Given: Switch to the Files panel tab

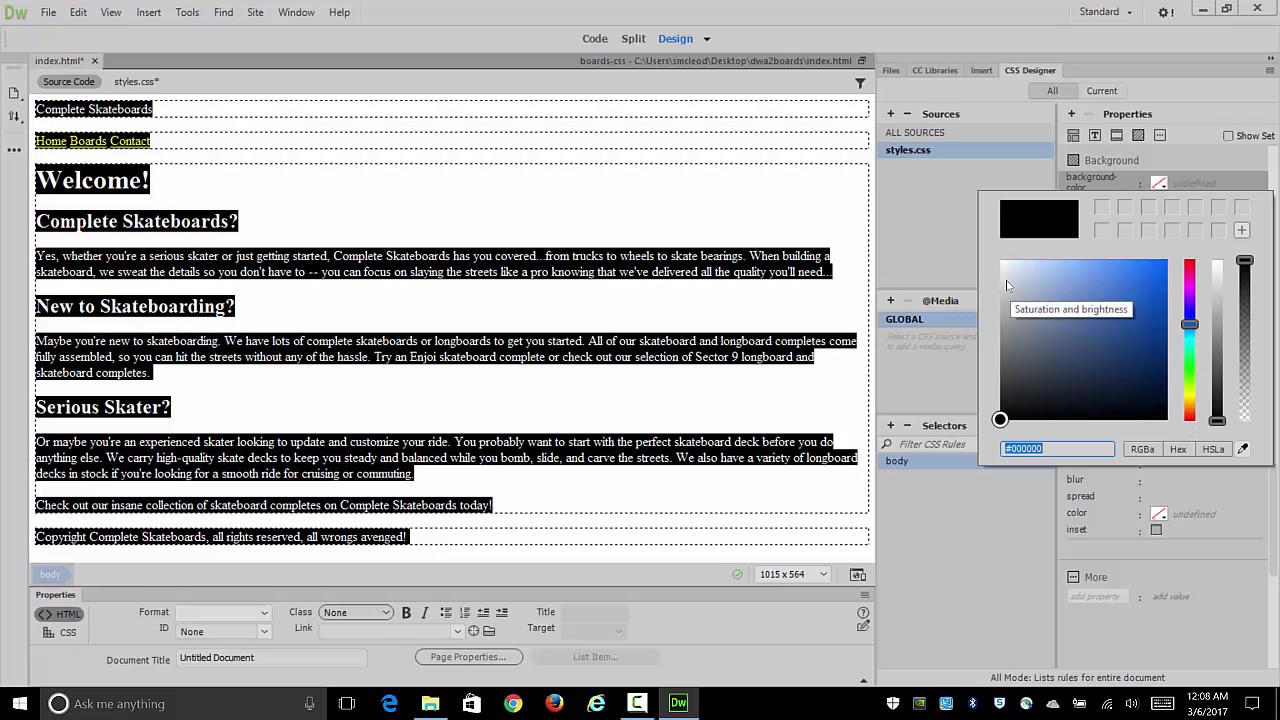Looking at the screenshot, I should point(890,71).
